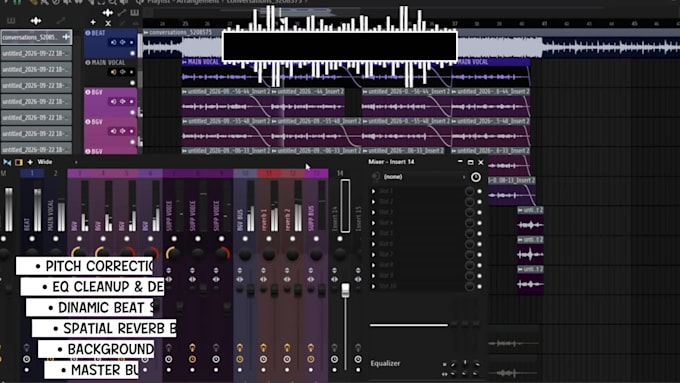Click the MAIN VOCAL playlist track name

click(x=108, y=62)
